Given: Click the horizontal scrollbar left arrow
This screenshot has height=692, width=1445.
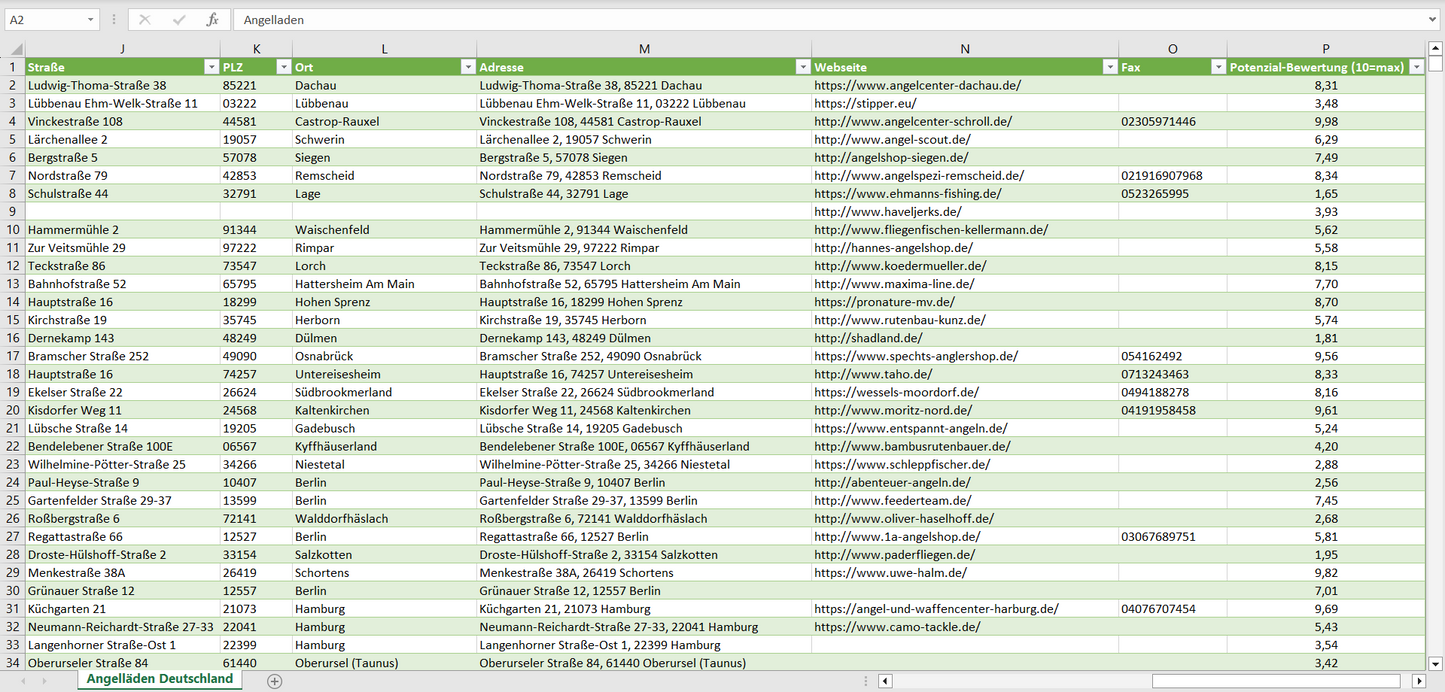Looking at the screenshot, I should 885,681.
